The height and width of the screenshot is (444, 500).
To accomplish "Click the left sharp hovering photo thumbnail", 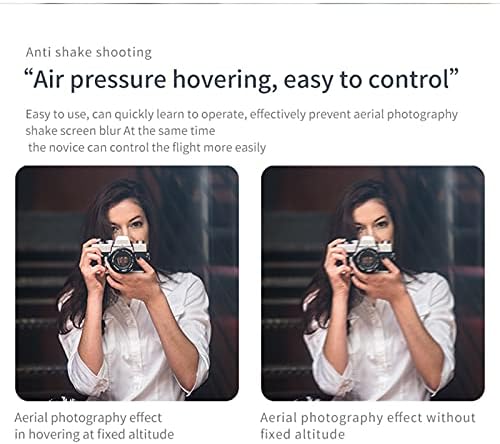I will coord(127,283).
